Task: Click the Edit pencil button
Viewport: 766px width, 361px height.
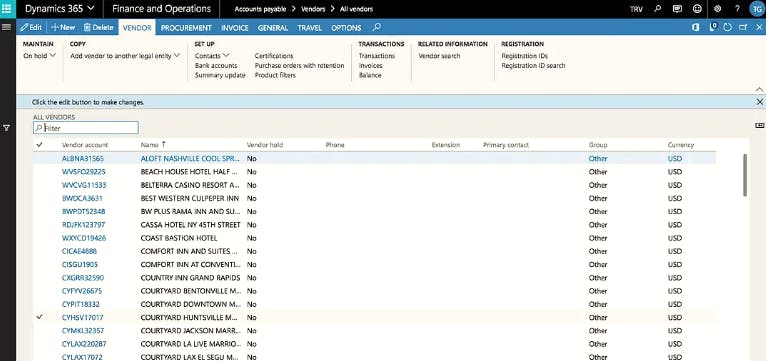Action: click(x=31, y=27)
